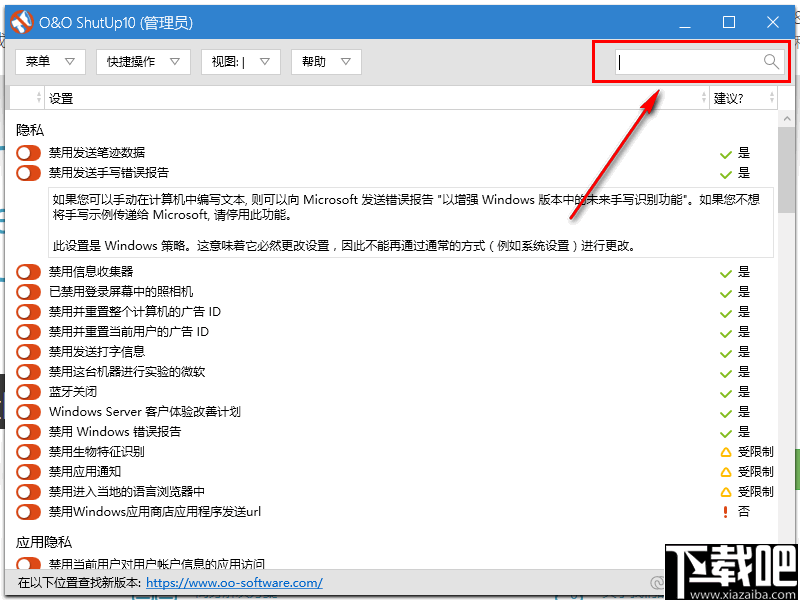Enable the 禁用信息收集器 toggle
The image size is (800, 600).
tap(27, 271)
